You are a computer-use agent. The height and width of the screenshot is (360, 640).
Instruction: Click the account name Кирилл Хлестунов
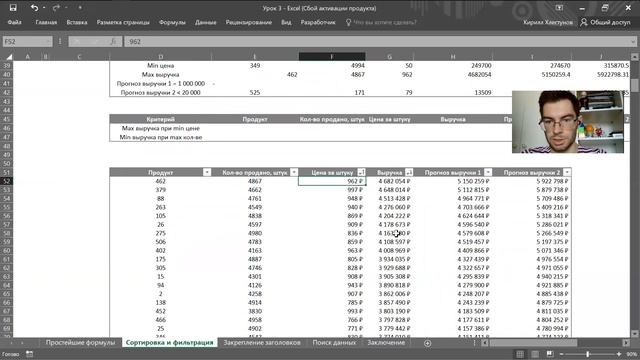pyautogui.click(x=548, y=22)
